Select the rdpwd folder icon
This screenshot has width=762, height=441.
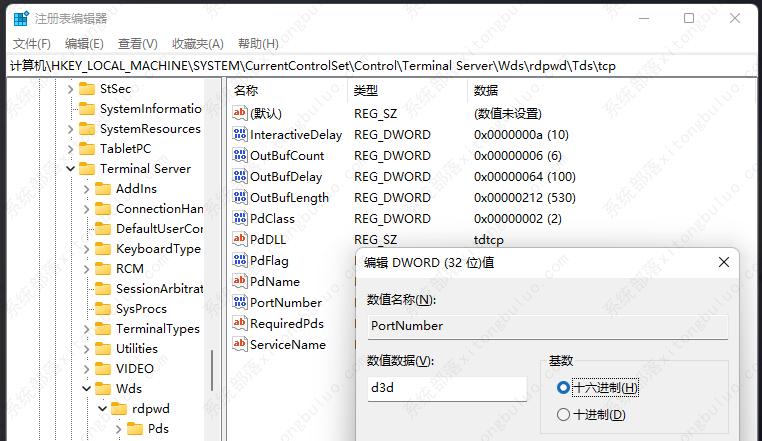tap(118, 408)
